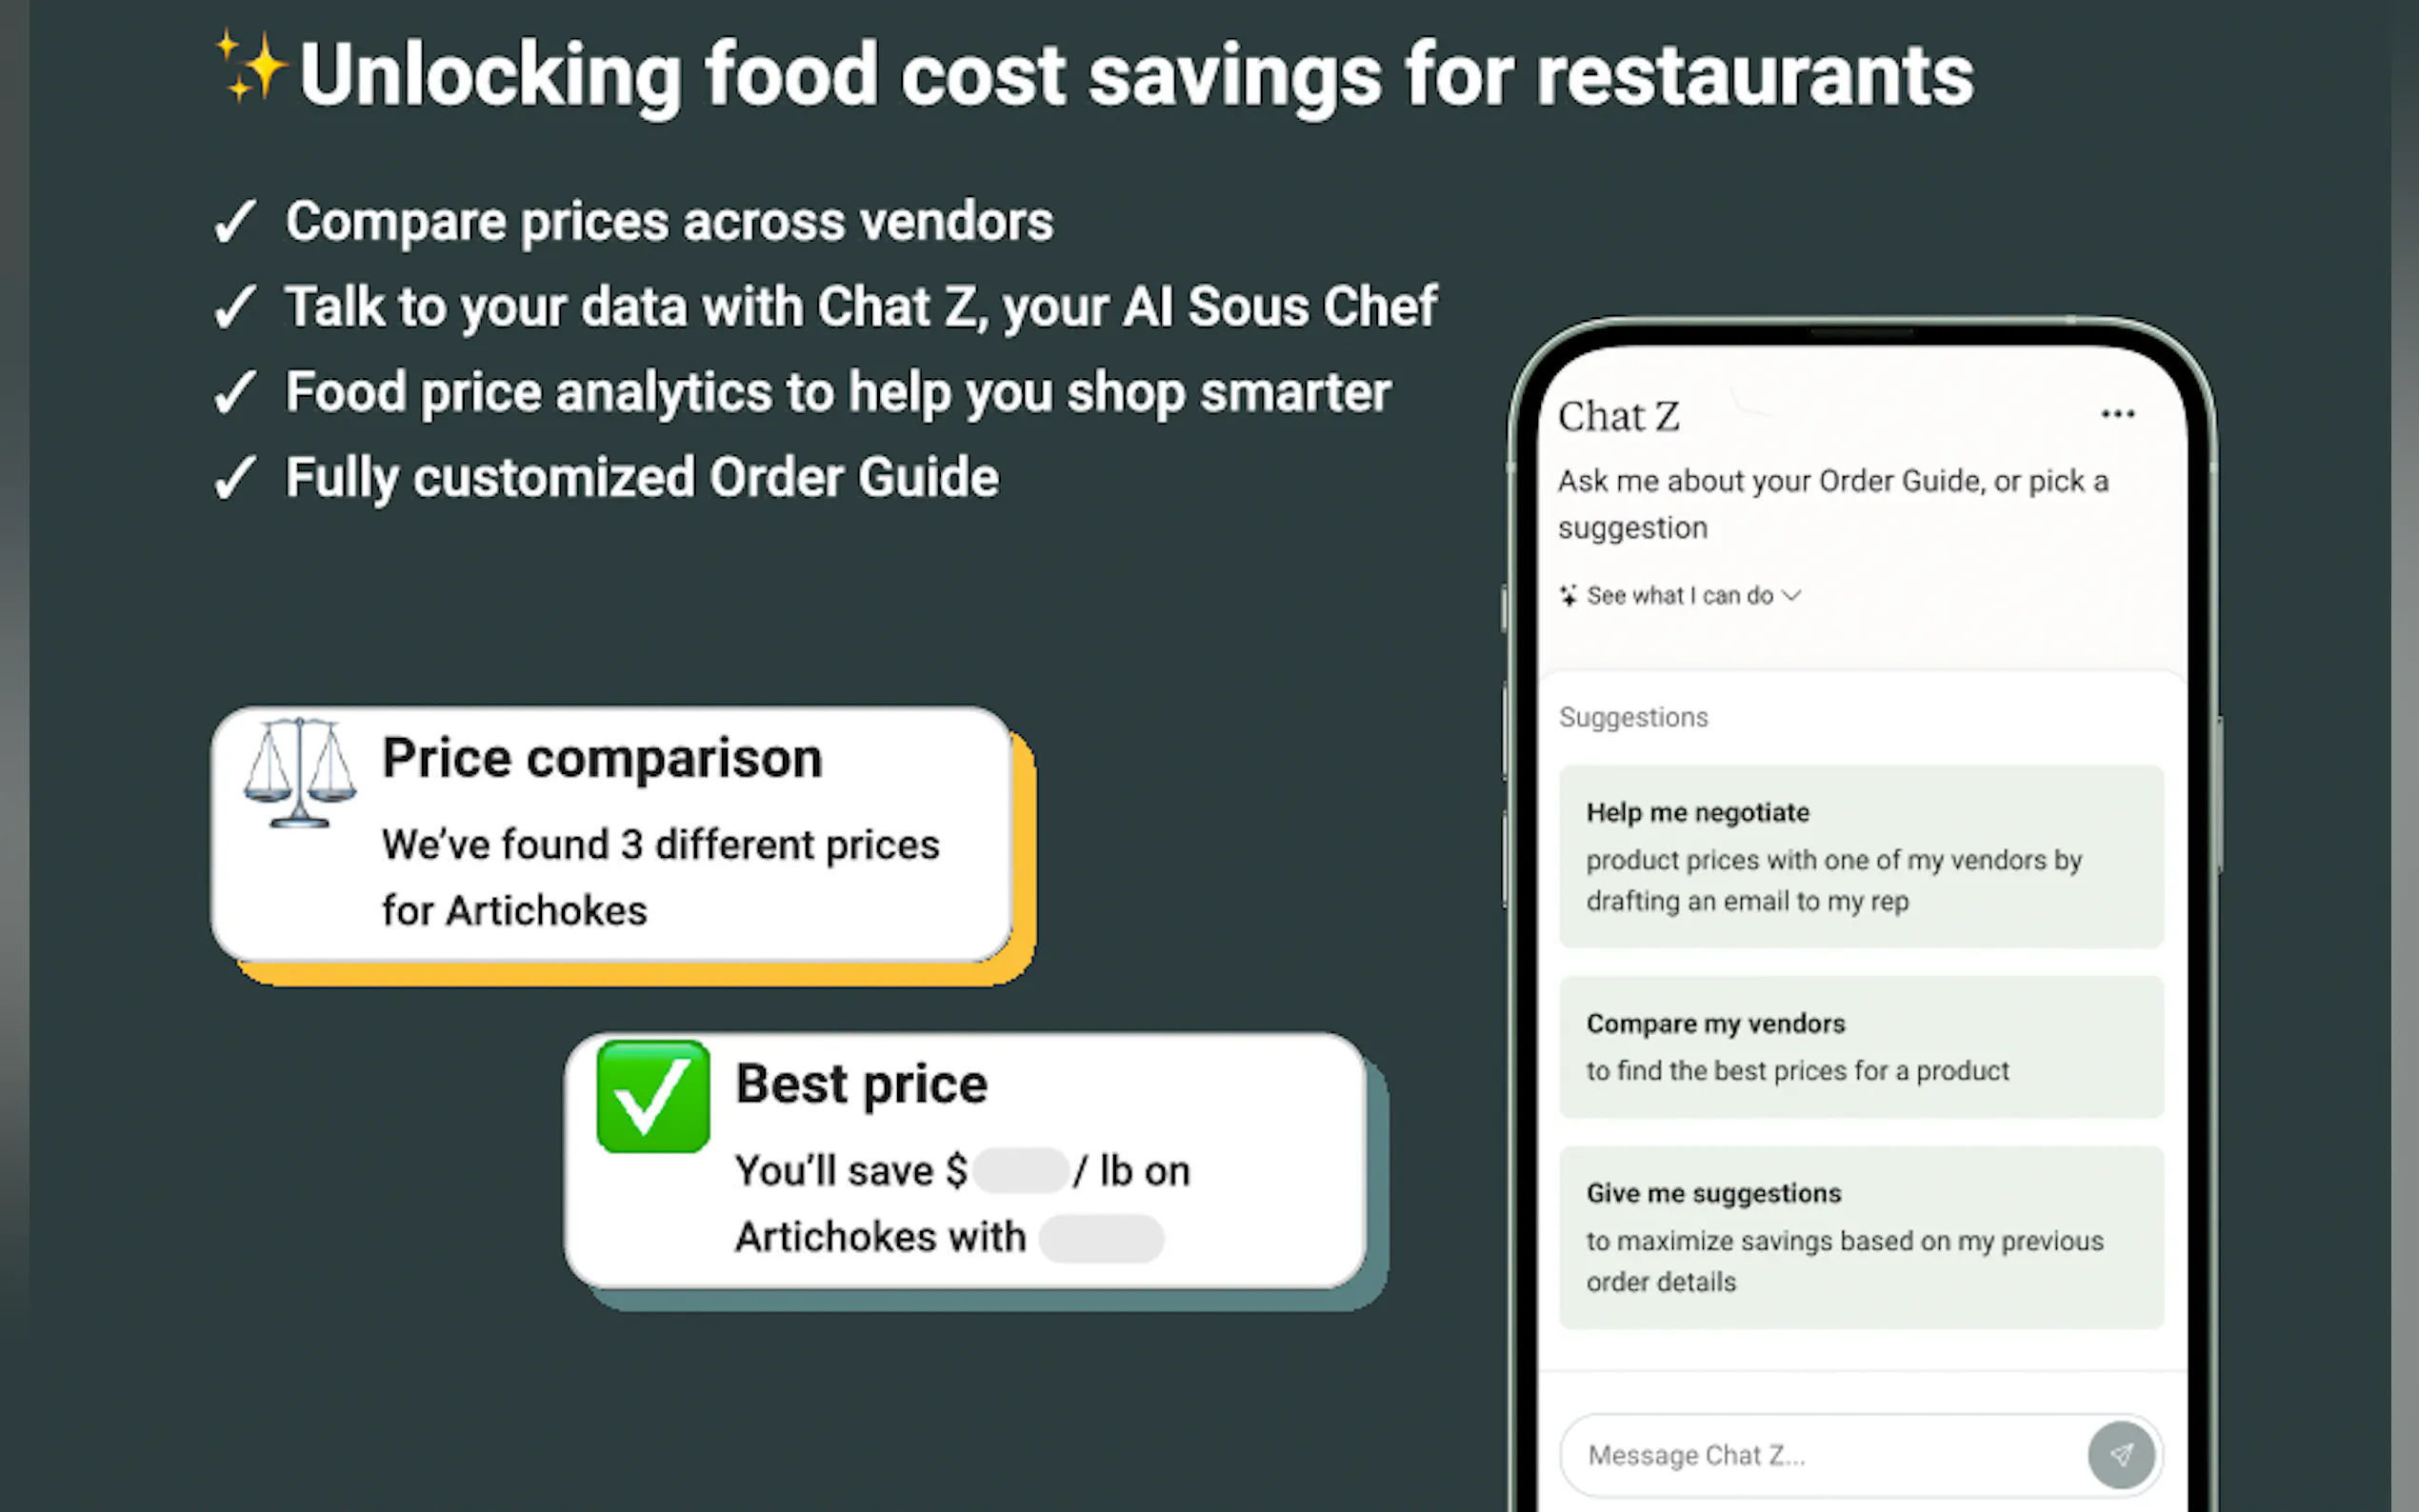Click the chevron next to See what I can do
Viewport: 2419px width, 1512px height.
tap(1792, 596)
